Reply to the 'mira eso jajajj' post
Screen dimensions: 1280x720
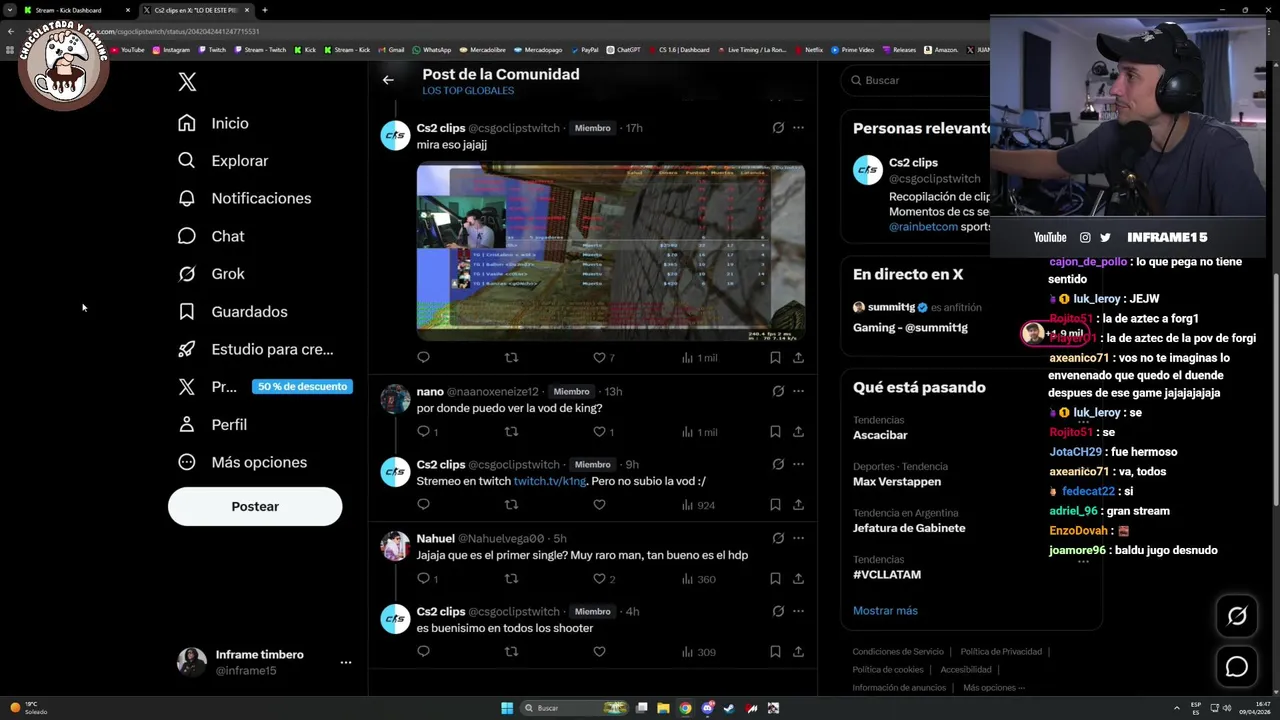pos(423,357)
